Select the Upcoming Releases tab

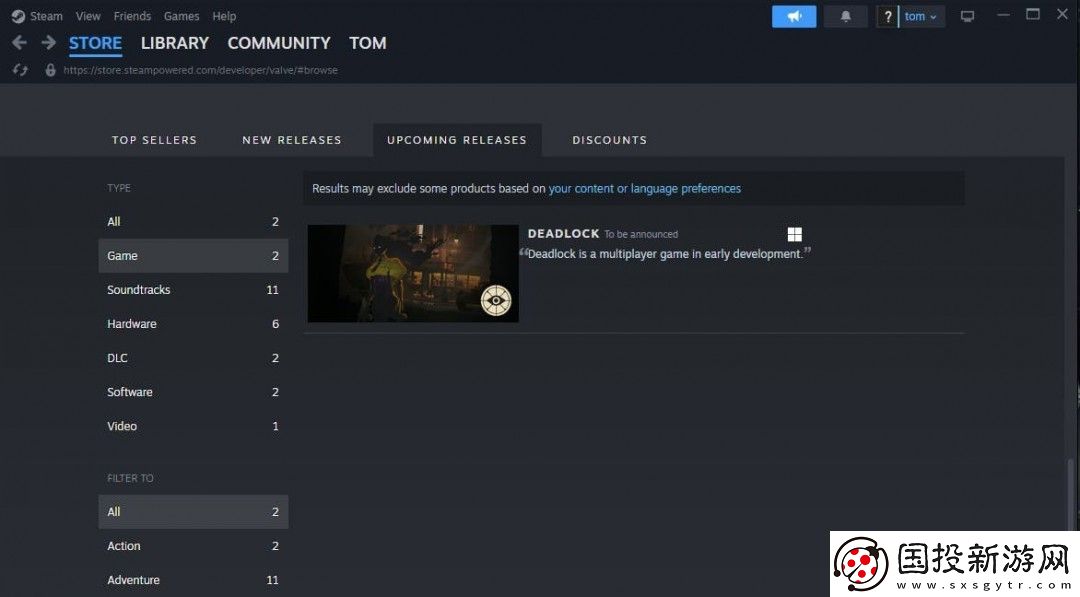[x=457, y=140]
